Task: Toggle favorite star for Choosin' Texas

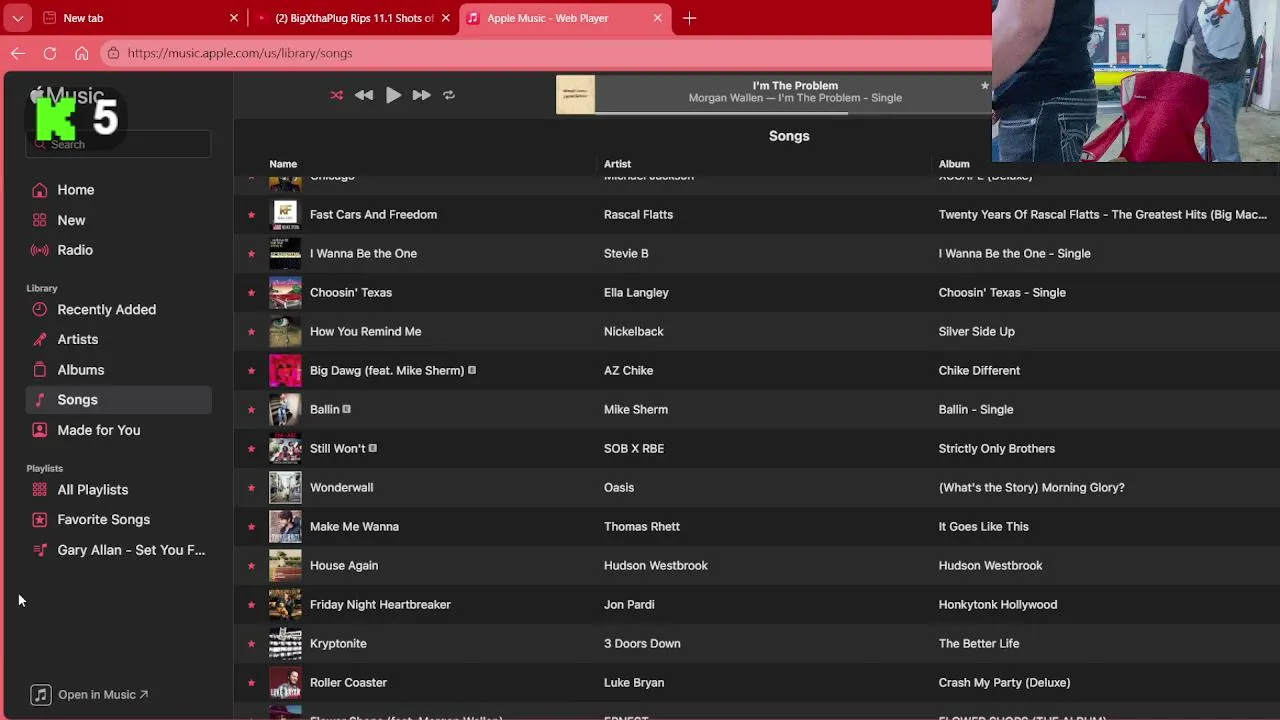Action: point(251,293)
